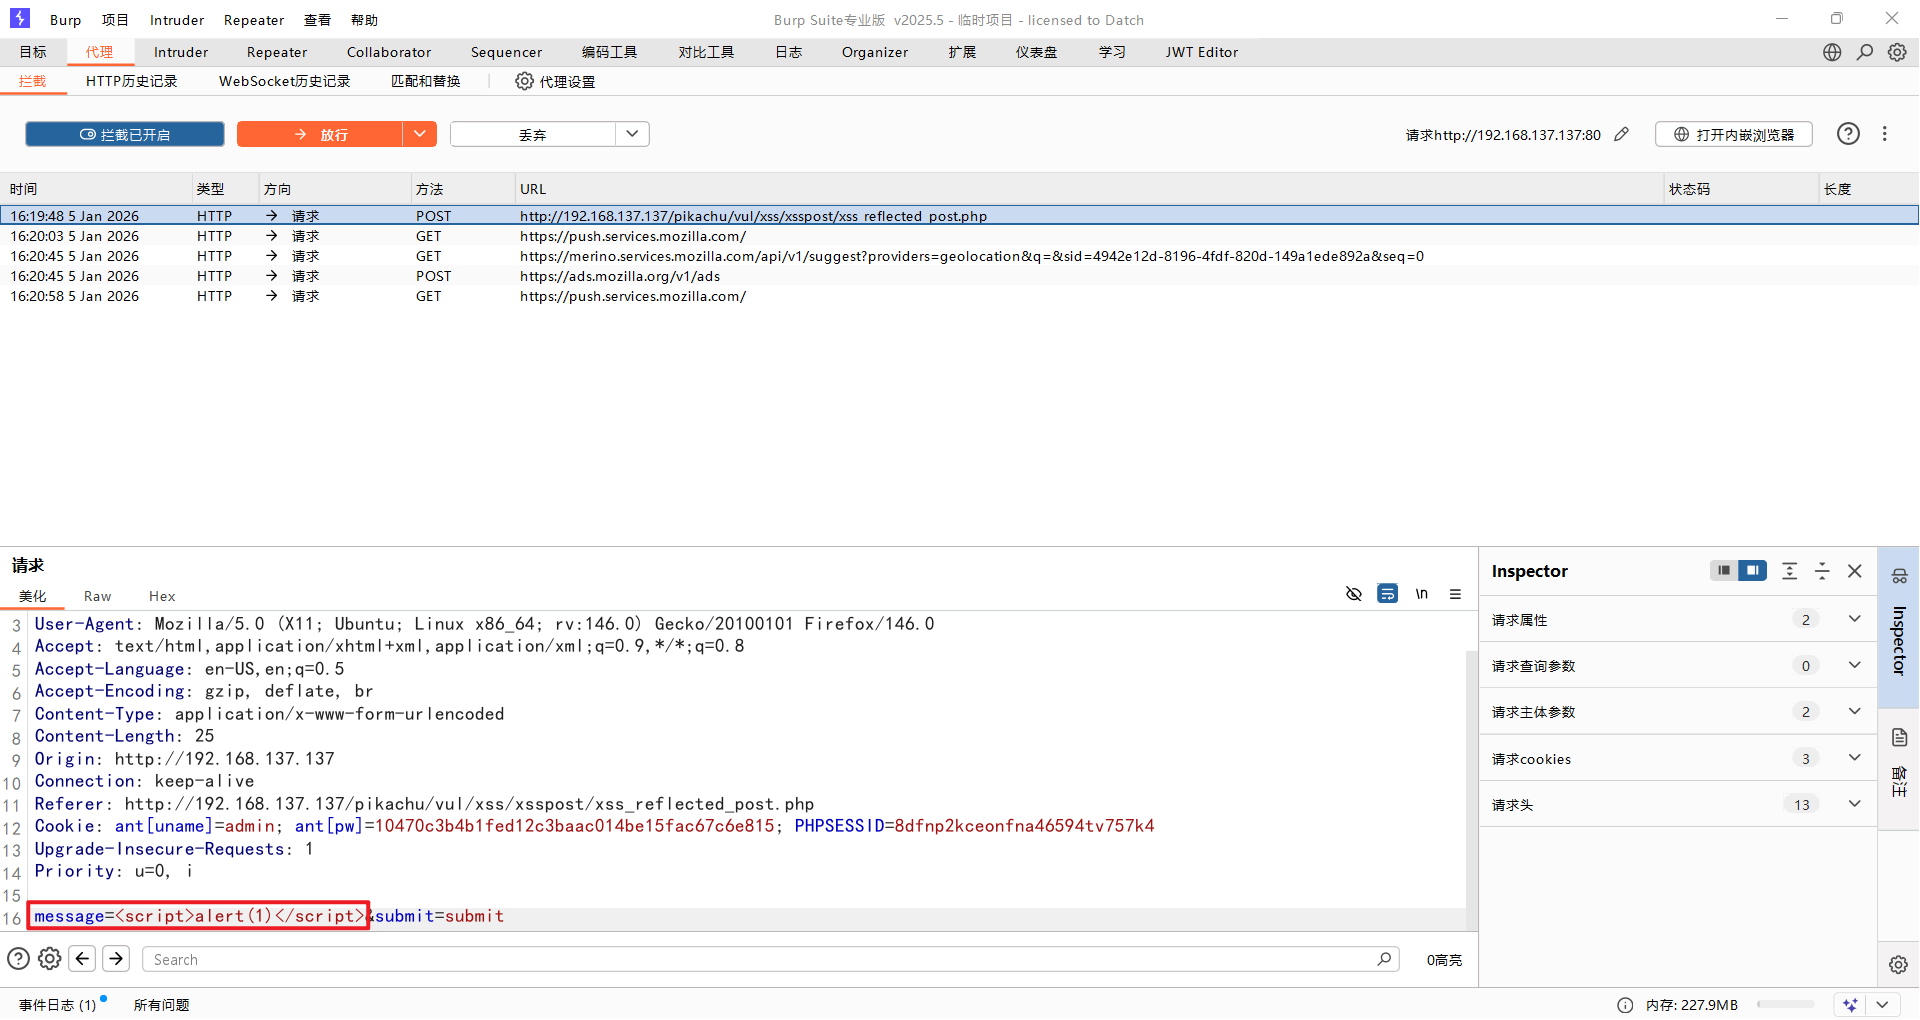The width and height of the screenshot is (1920, 1020).
Task: Switch Inspector to side panel layout
Action: (1752, 570)
